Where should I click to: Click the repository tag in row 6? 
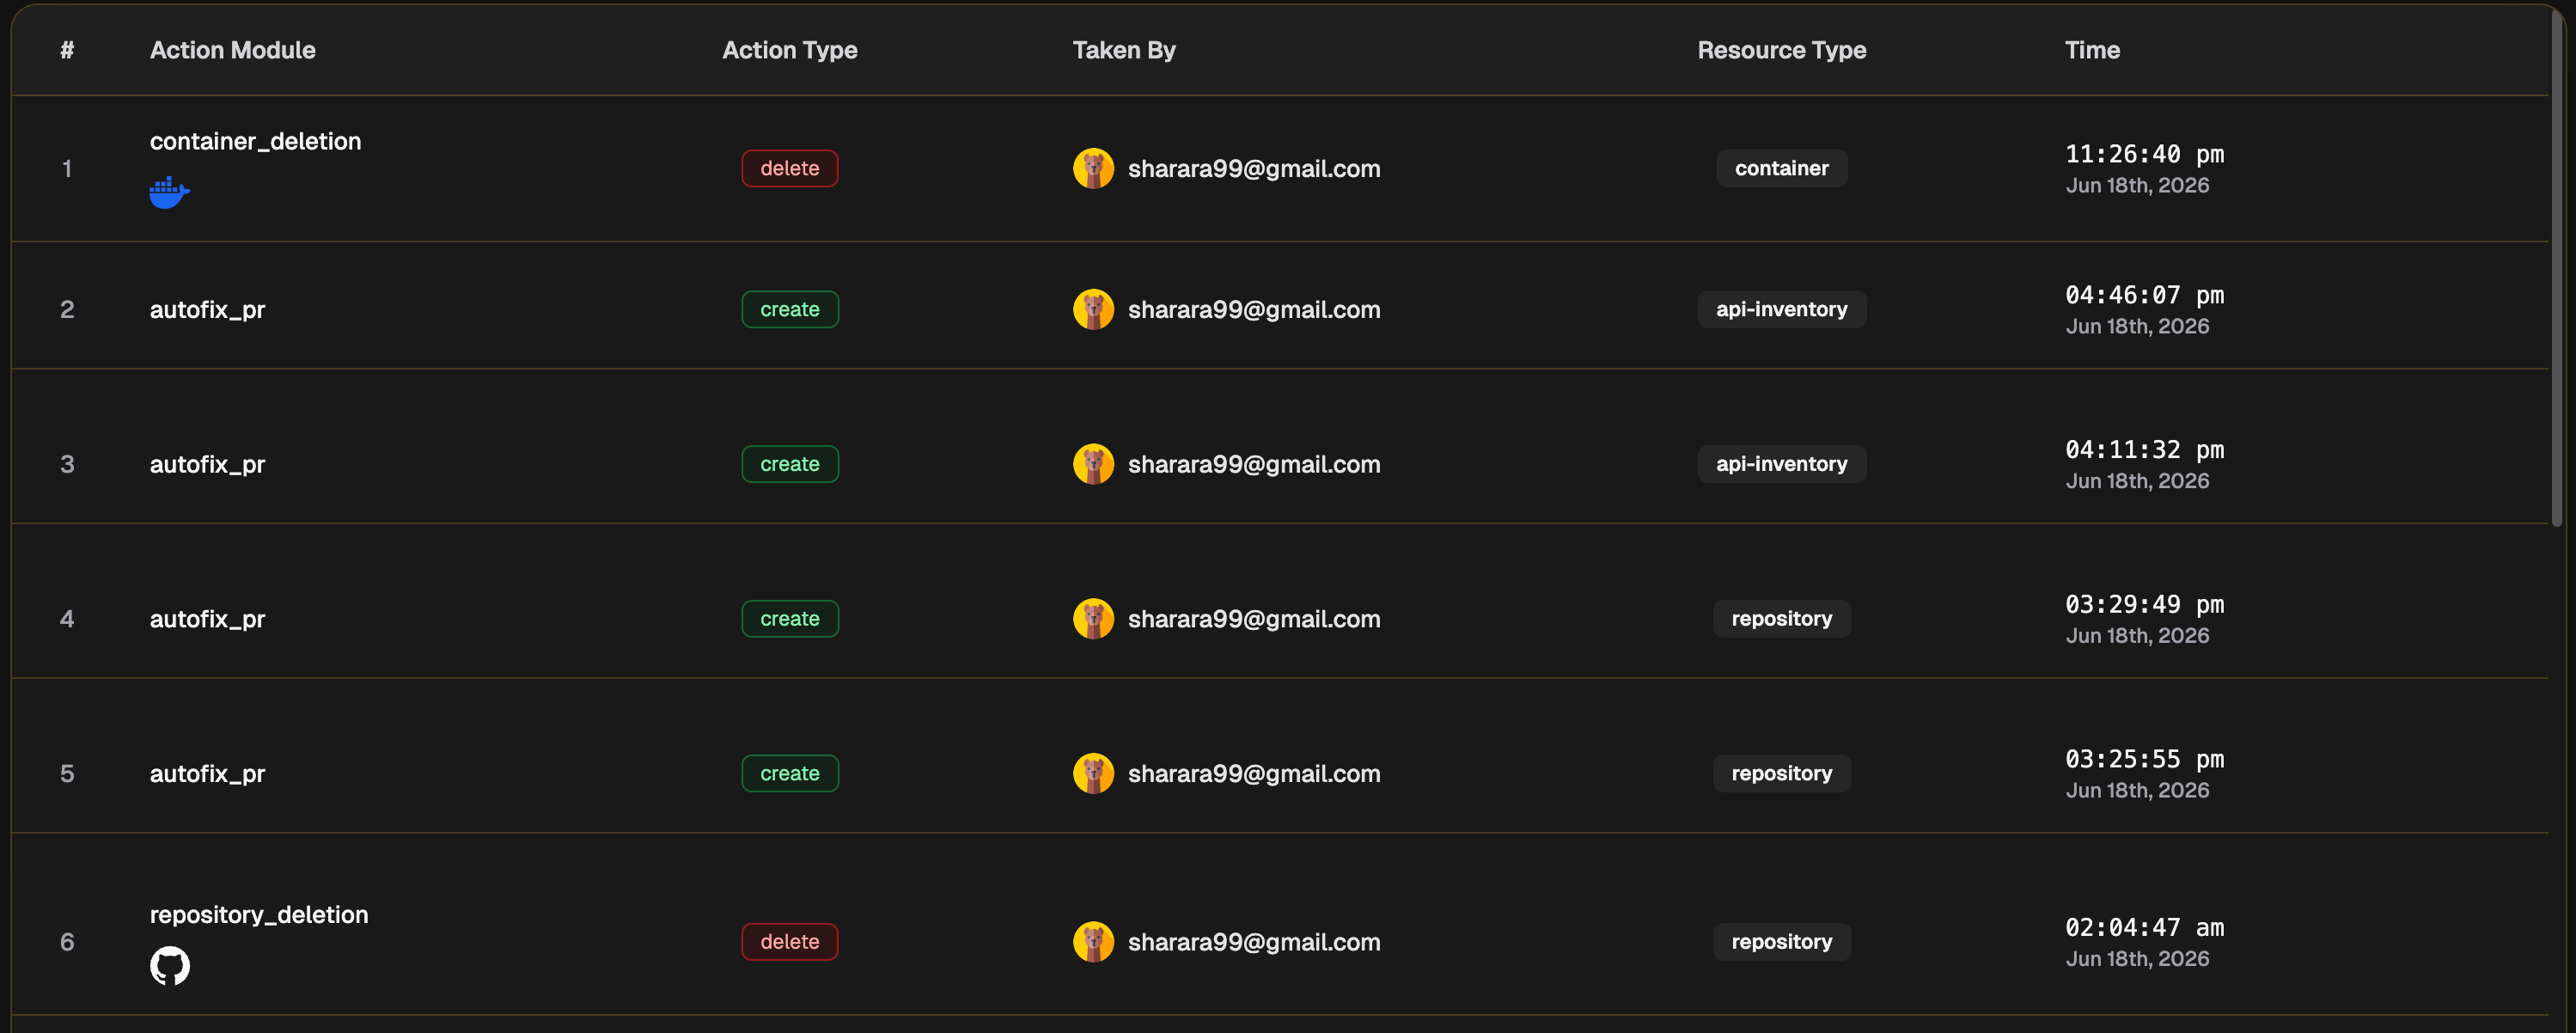pos(1781,942)
